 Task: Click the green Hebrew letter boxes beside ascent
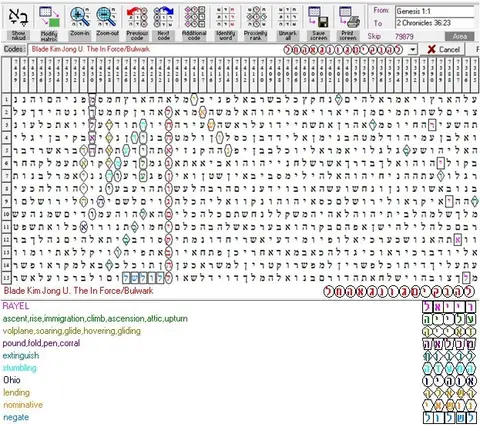449,319
